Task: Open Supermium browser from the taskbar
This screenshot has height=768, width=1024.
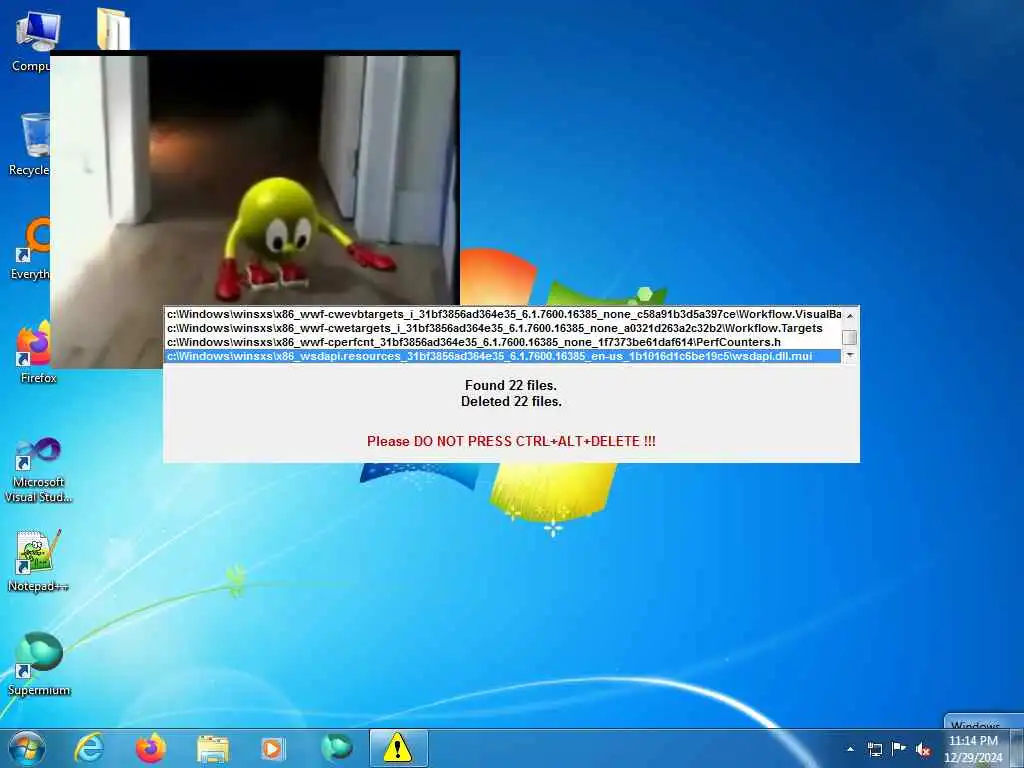Action: coord(336,748)
